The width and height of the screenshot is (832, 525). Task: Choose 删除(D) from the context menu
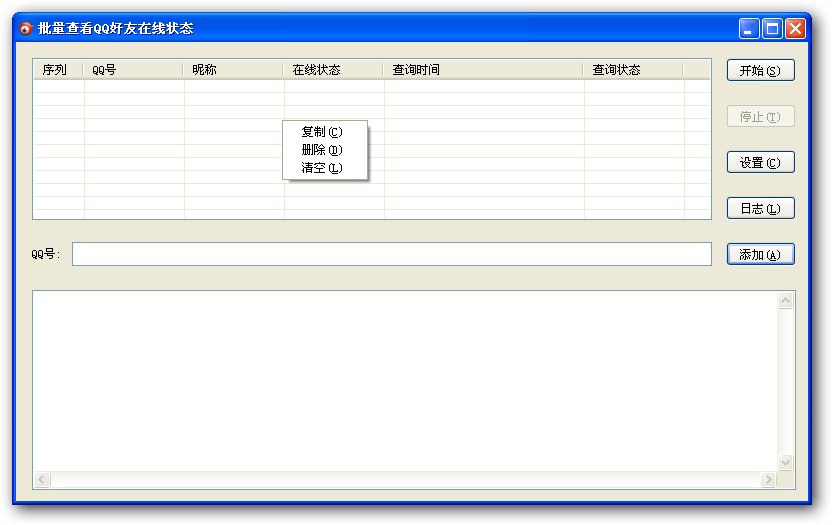coord(324,150)
